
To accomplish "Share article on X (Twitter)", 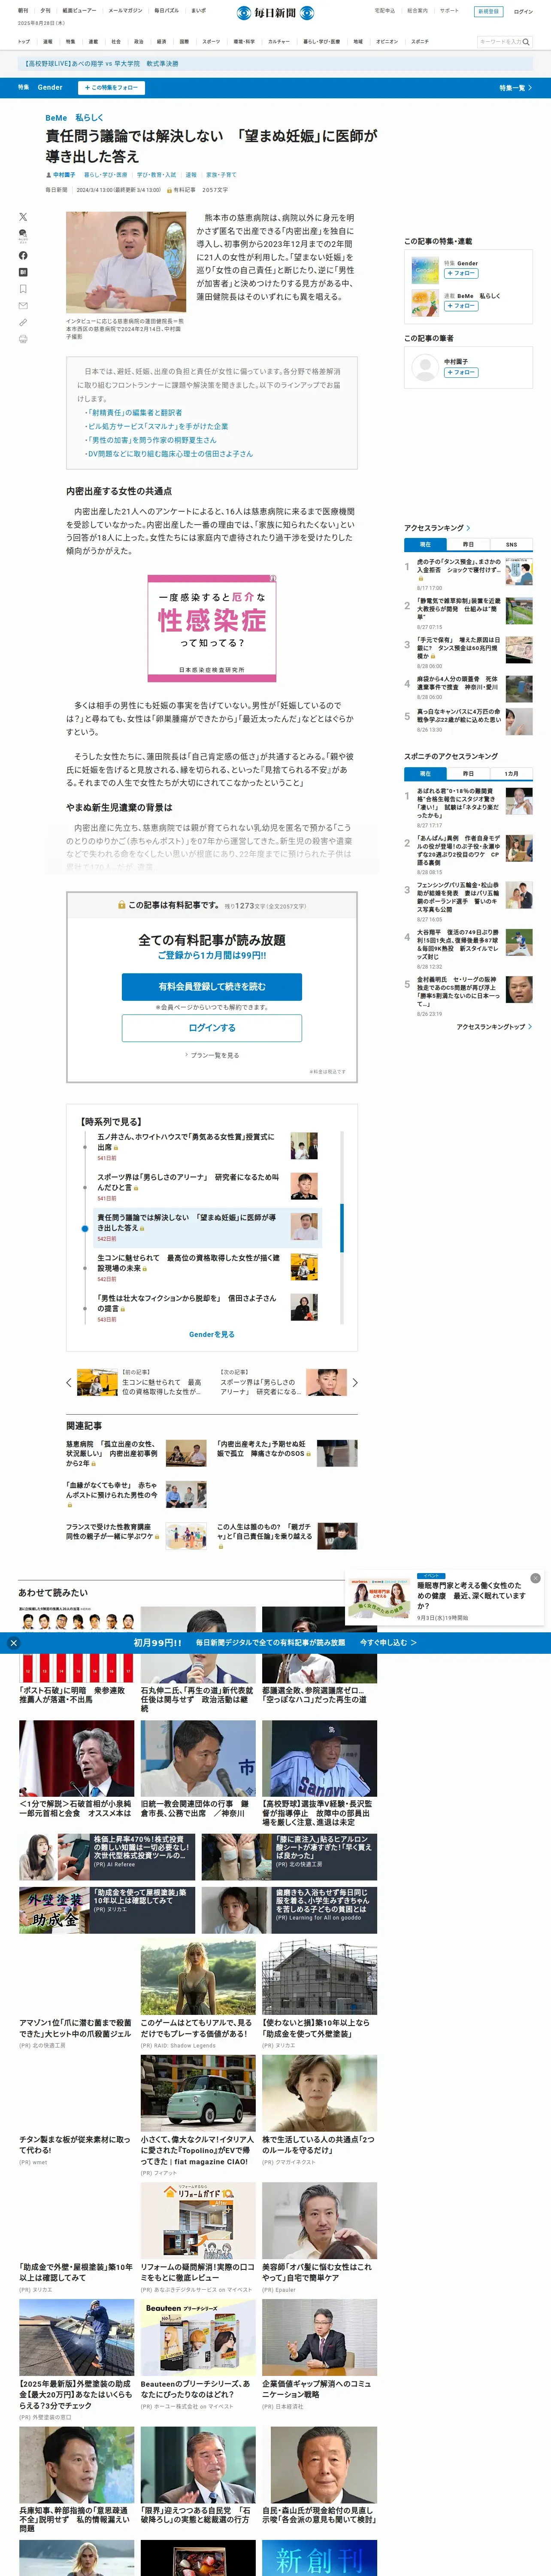I will pos(23,216).
